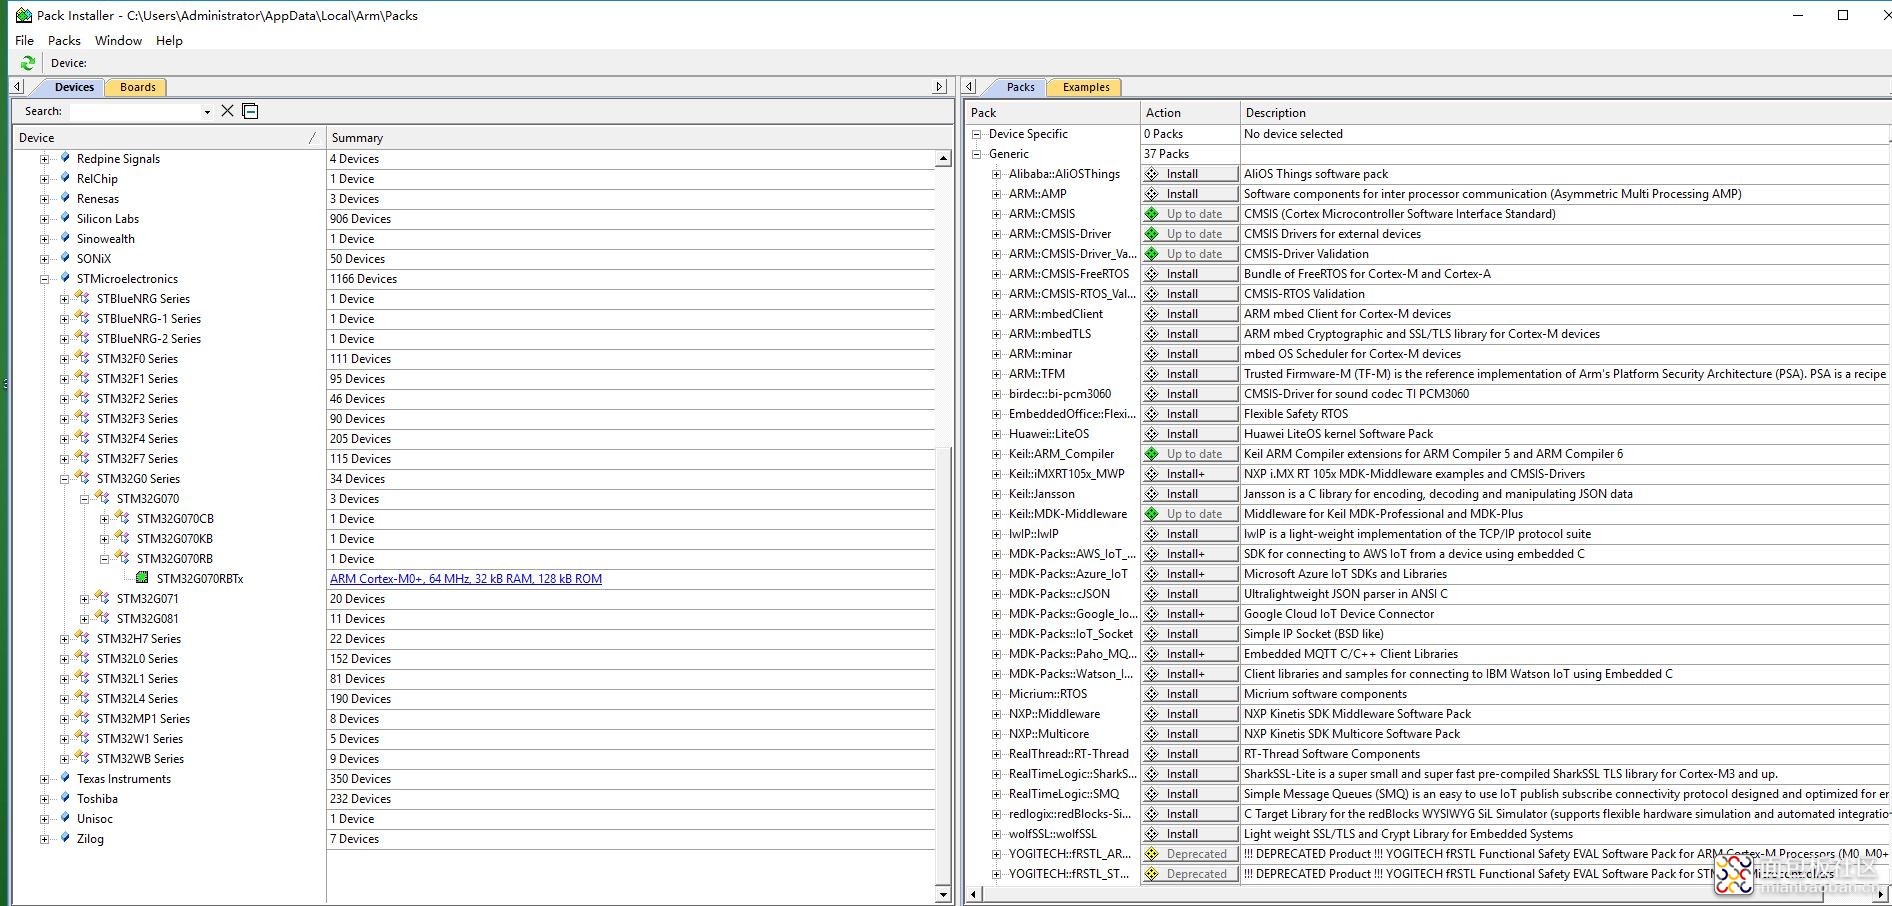Select the STM32F7 Series tree row
This screenshot has height=906, width=1892.
click(137, 459)
